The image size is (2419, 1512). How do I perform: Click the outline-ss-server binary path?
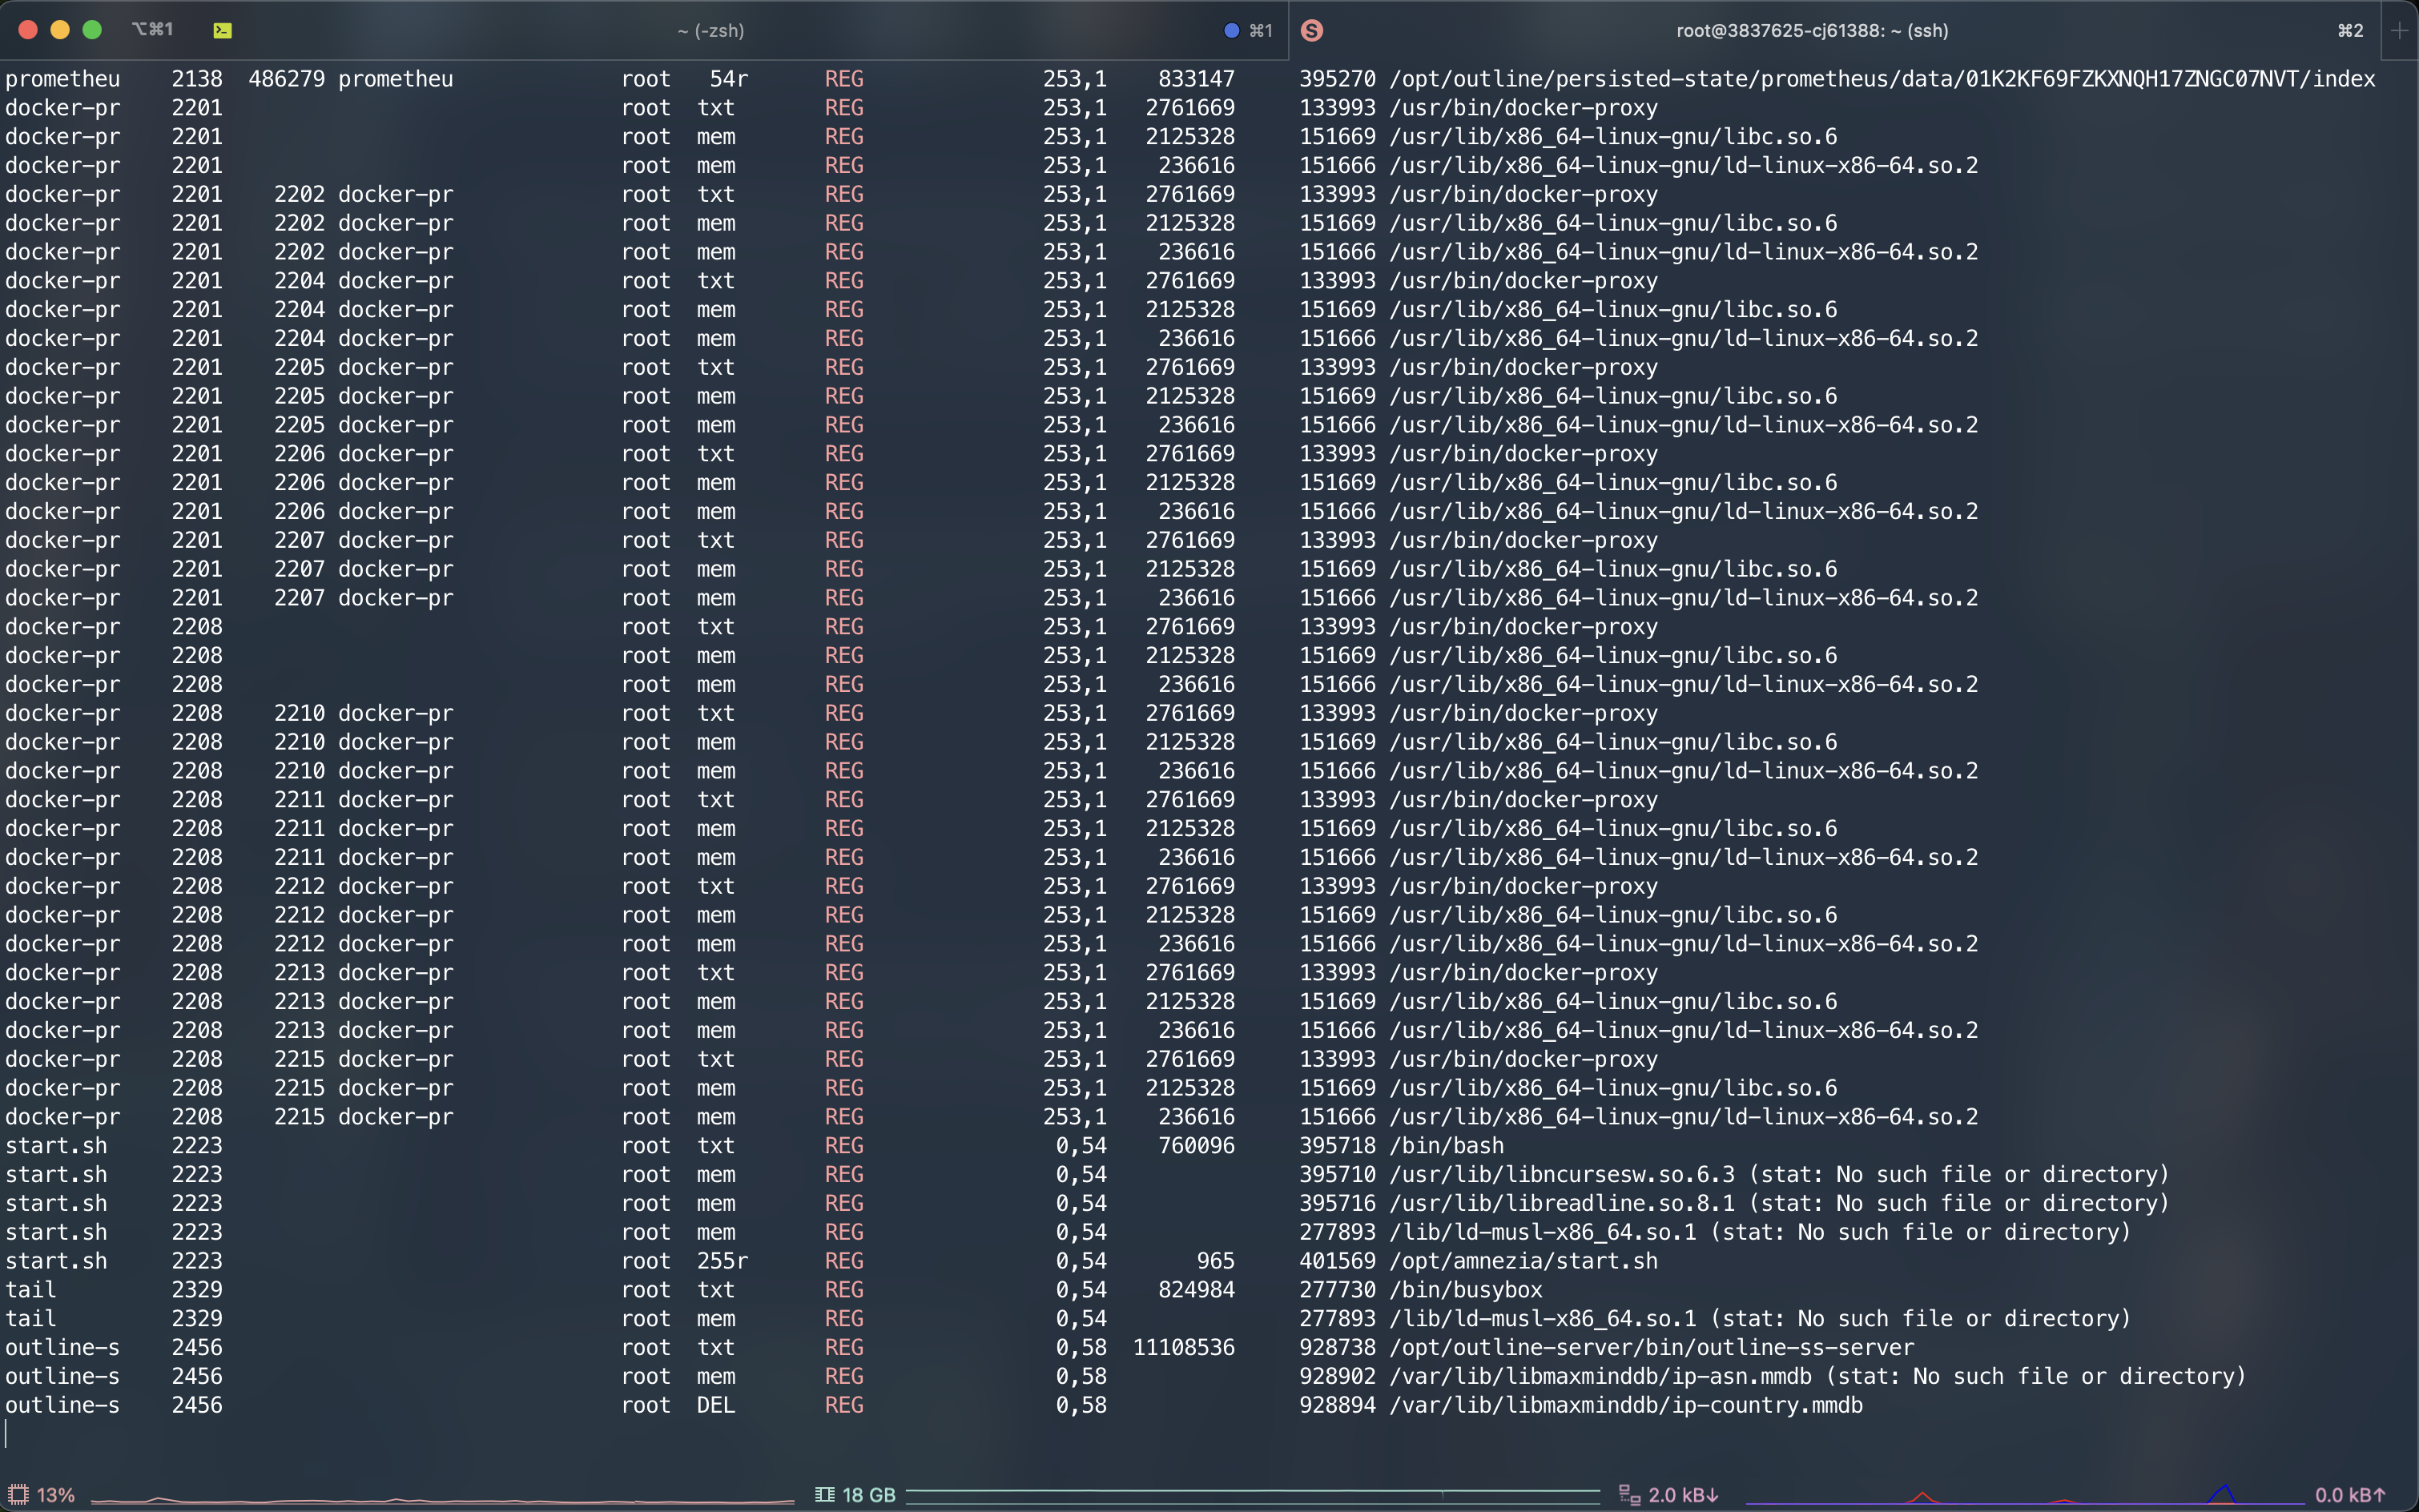coord(1651,1348)
